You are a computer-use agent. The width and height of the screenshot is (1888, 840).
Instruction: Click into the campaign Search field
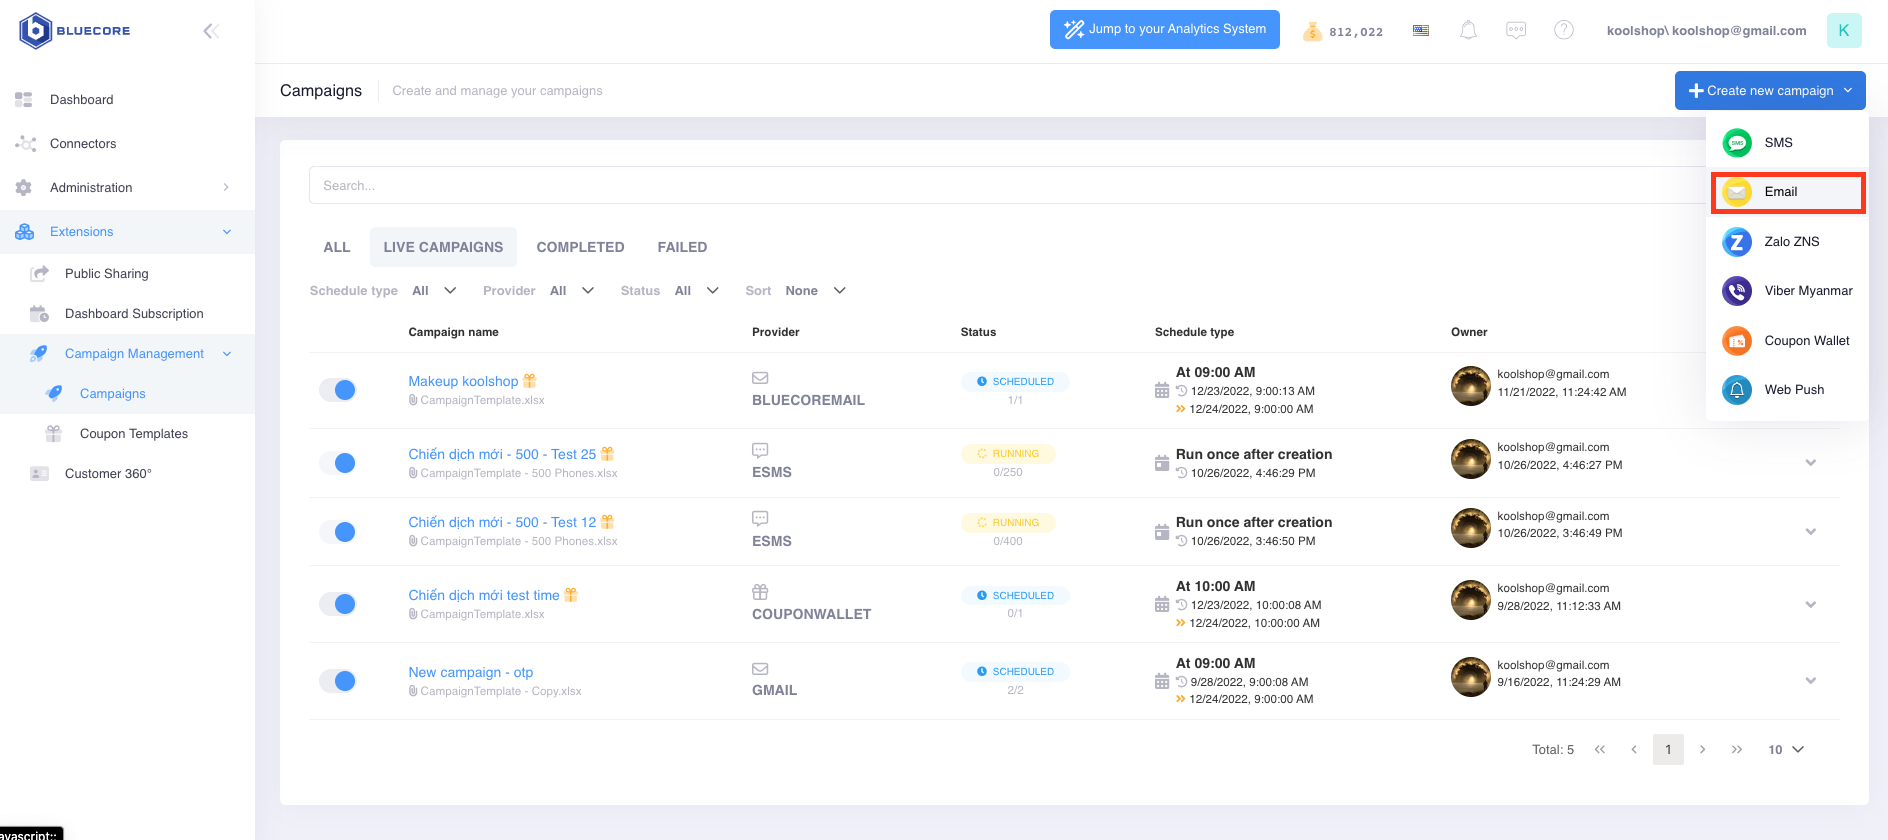coord(1000,186)
